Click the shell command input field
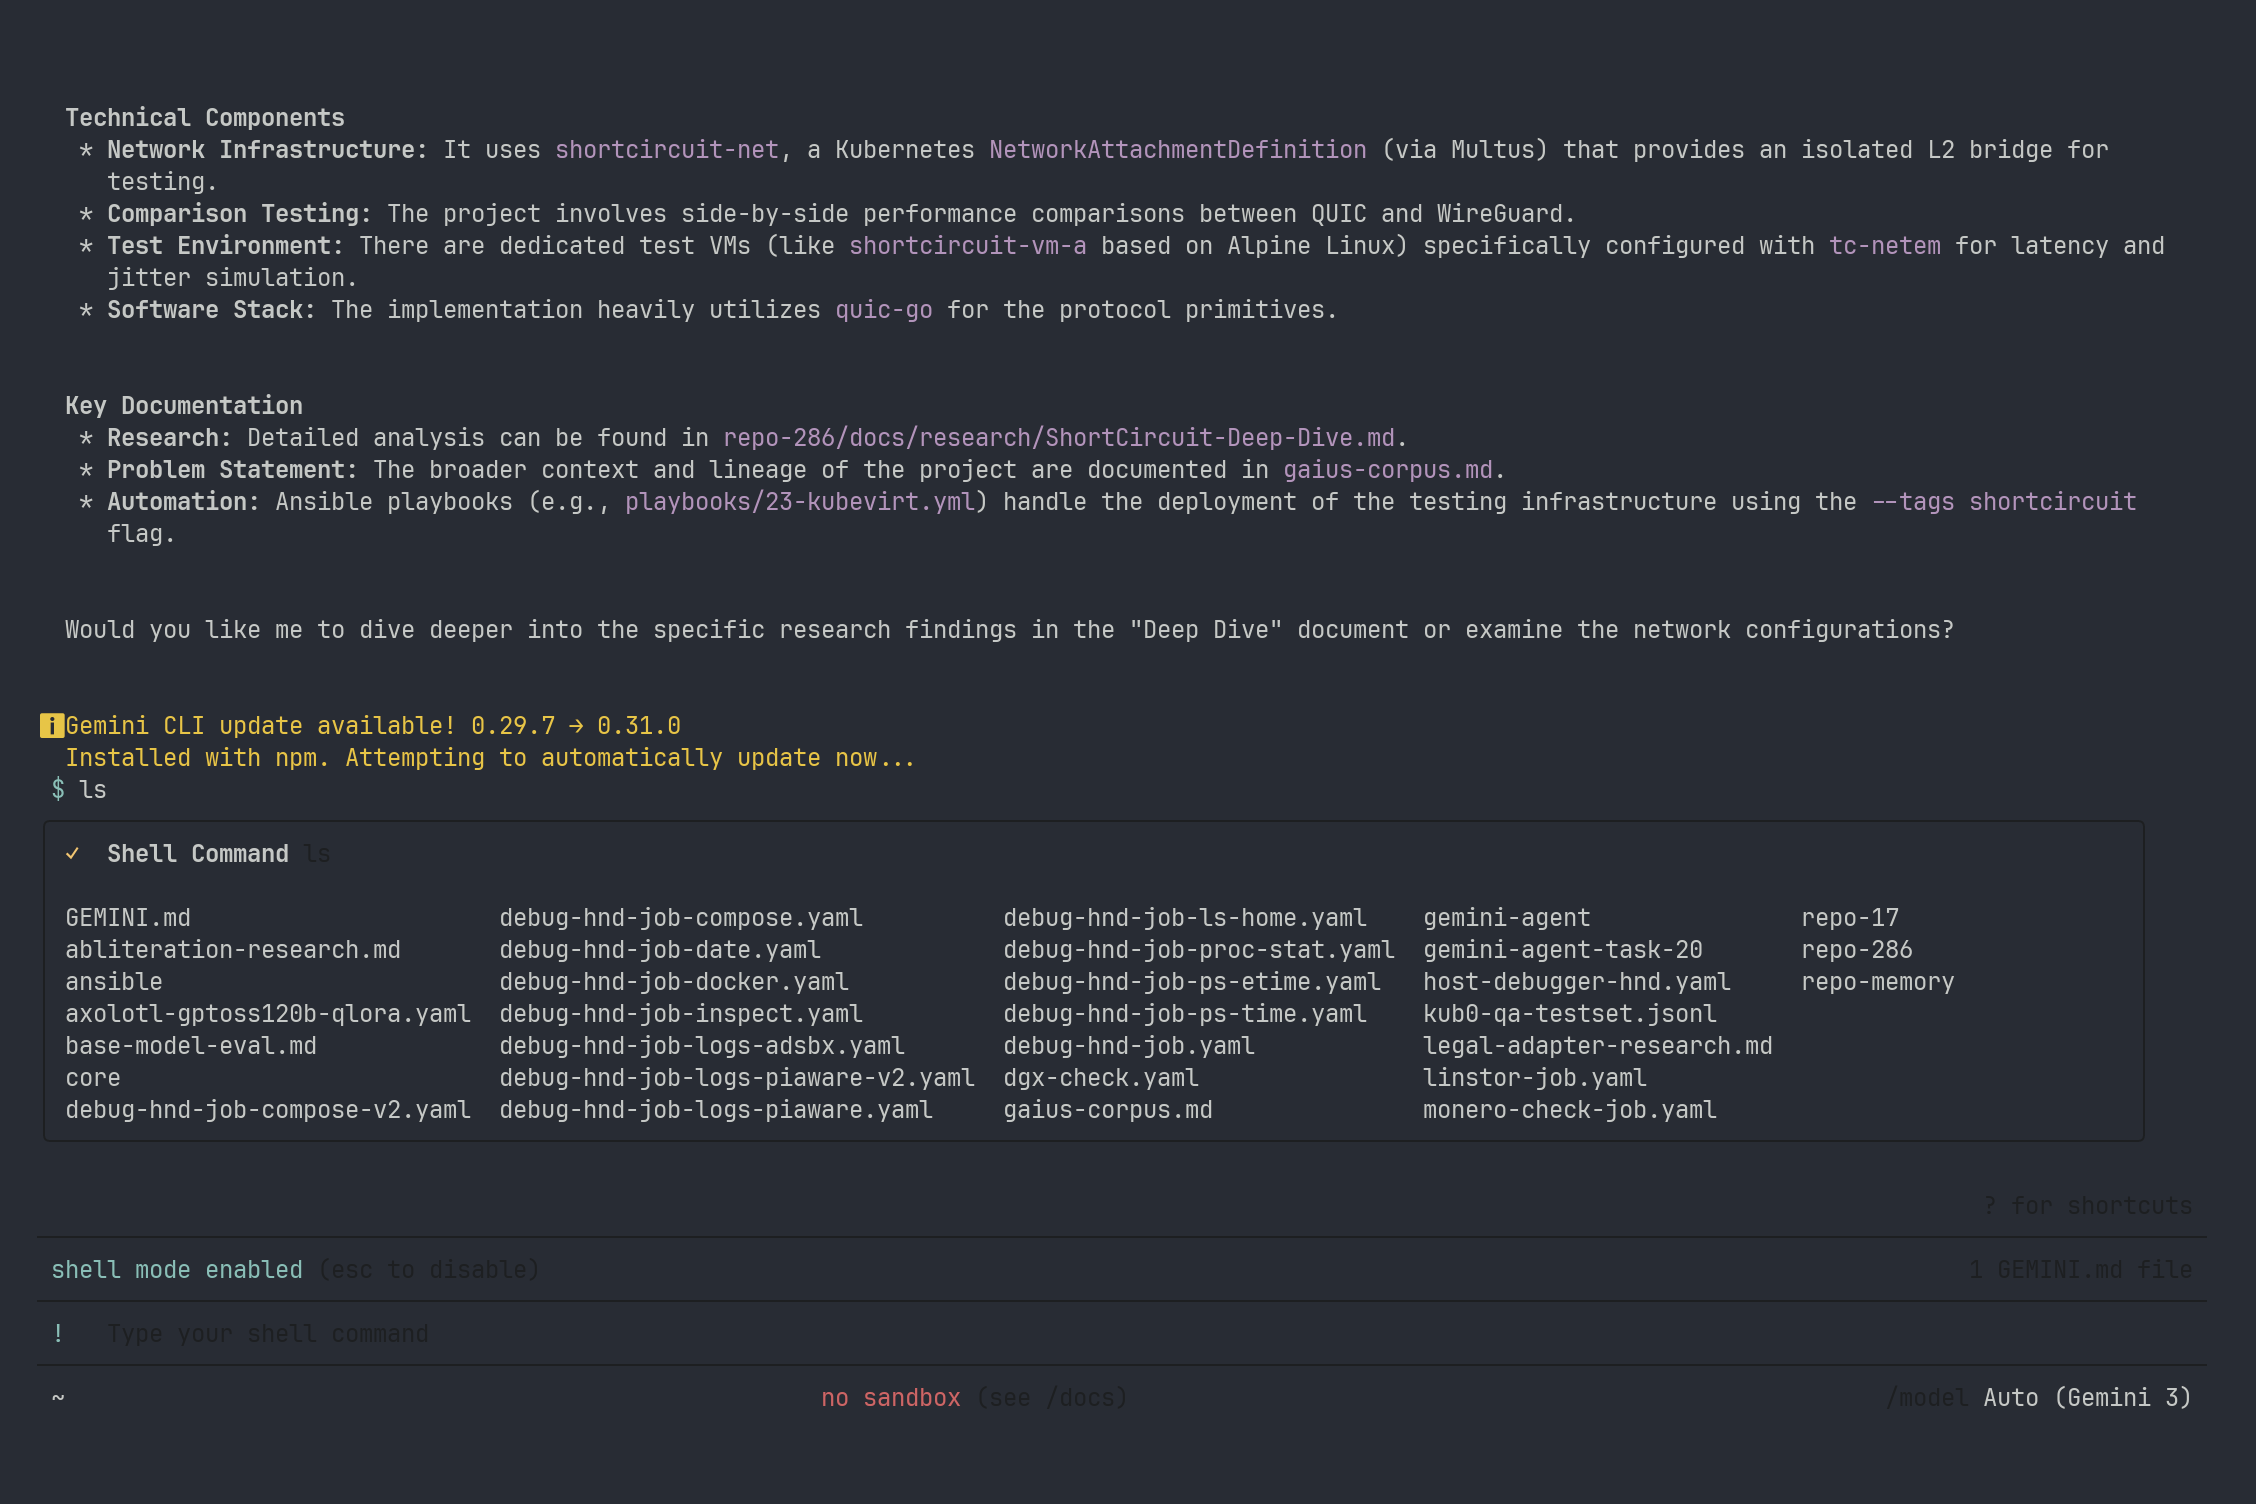The width and height of the screenshot is (2256, 1504). click(x=268, y=1334)
